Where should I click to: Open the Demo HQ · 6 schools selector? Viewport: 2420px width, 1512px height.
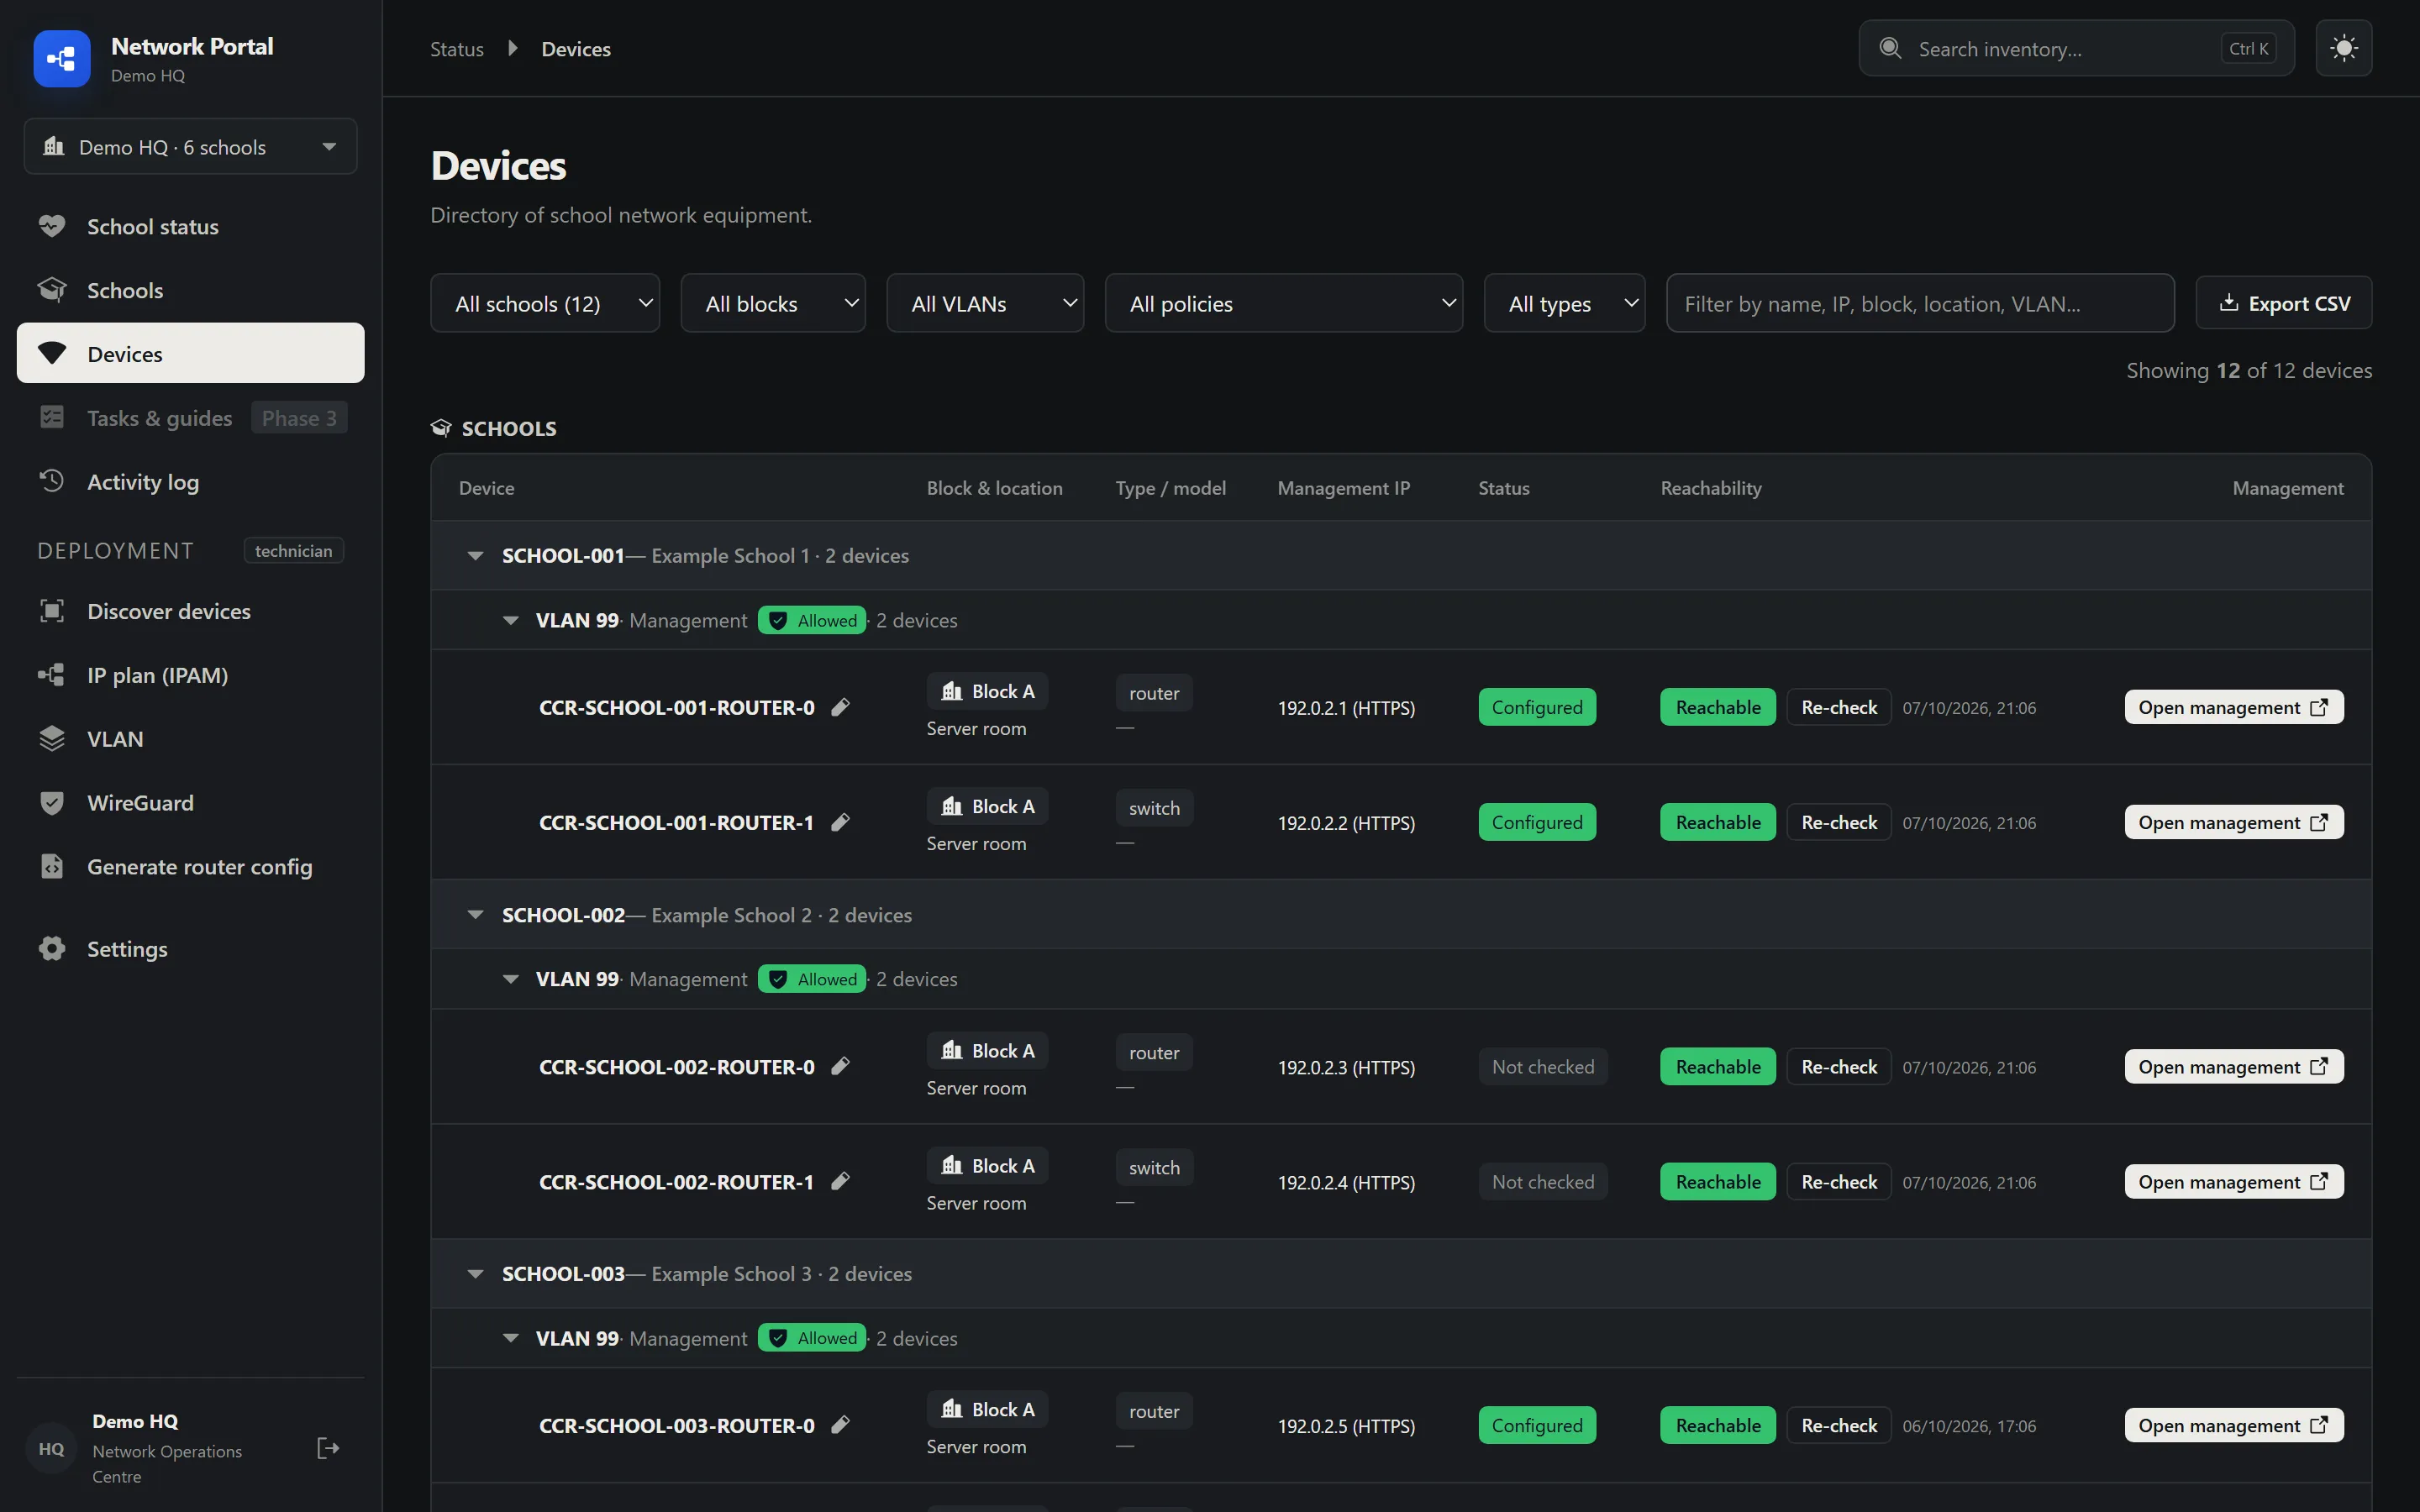point(190,147)
